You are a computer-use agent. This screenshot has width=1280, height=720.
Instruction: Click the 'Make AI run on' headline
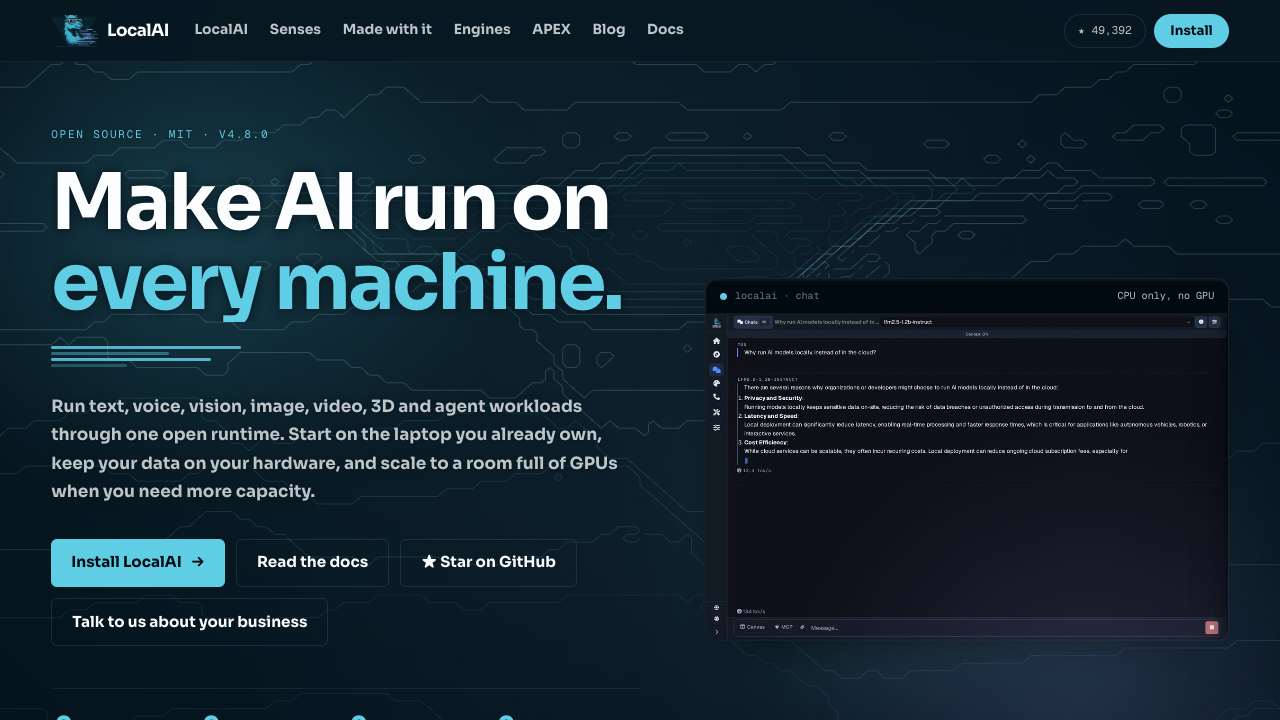click(331, 202)
